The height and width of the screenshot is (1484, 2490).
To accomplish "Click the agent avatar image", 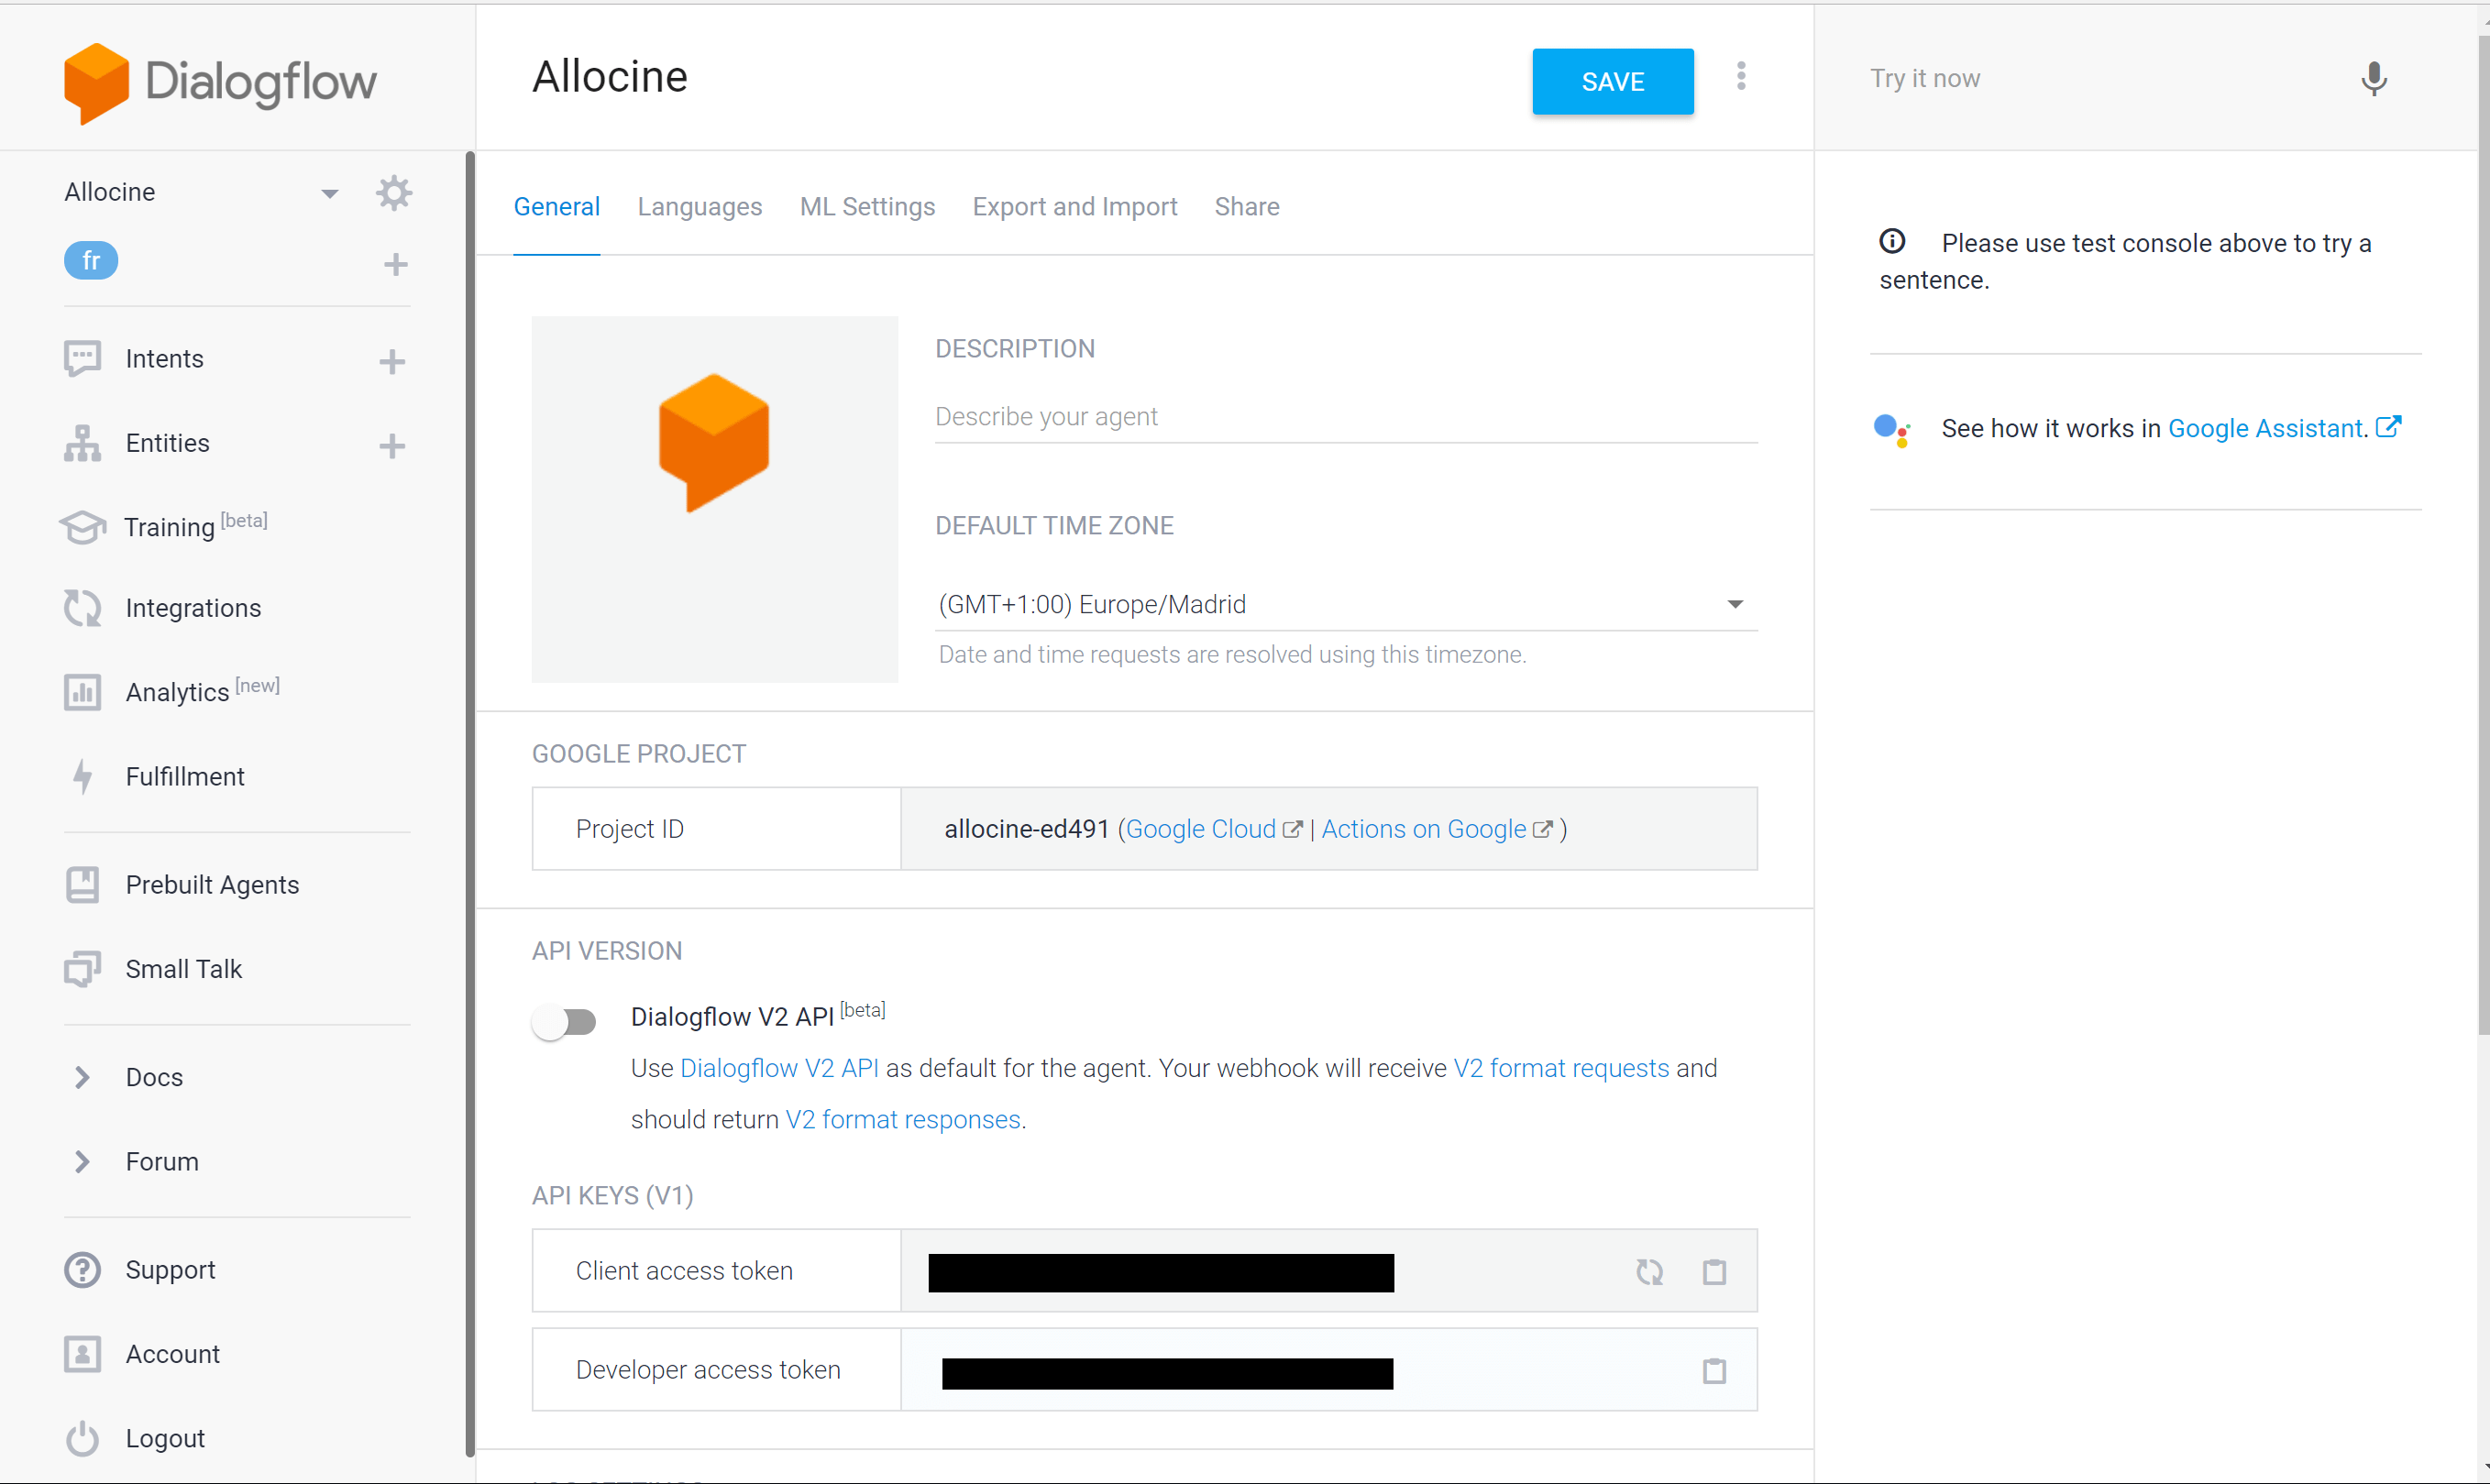I will 715,499.
